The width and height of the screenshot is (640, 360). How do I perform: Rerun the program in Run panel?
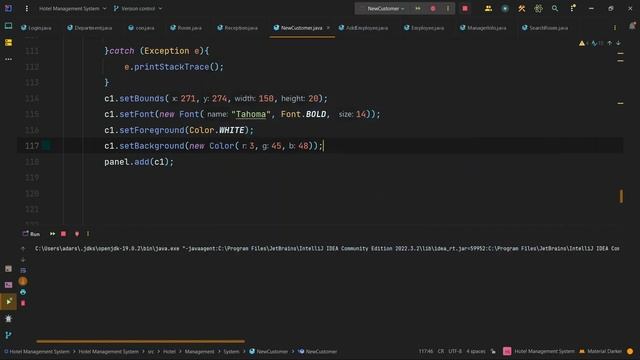pyautogui.click(x=52, y=234)
